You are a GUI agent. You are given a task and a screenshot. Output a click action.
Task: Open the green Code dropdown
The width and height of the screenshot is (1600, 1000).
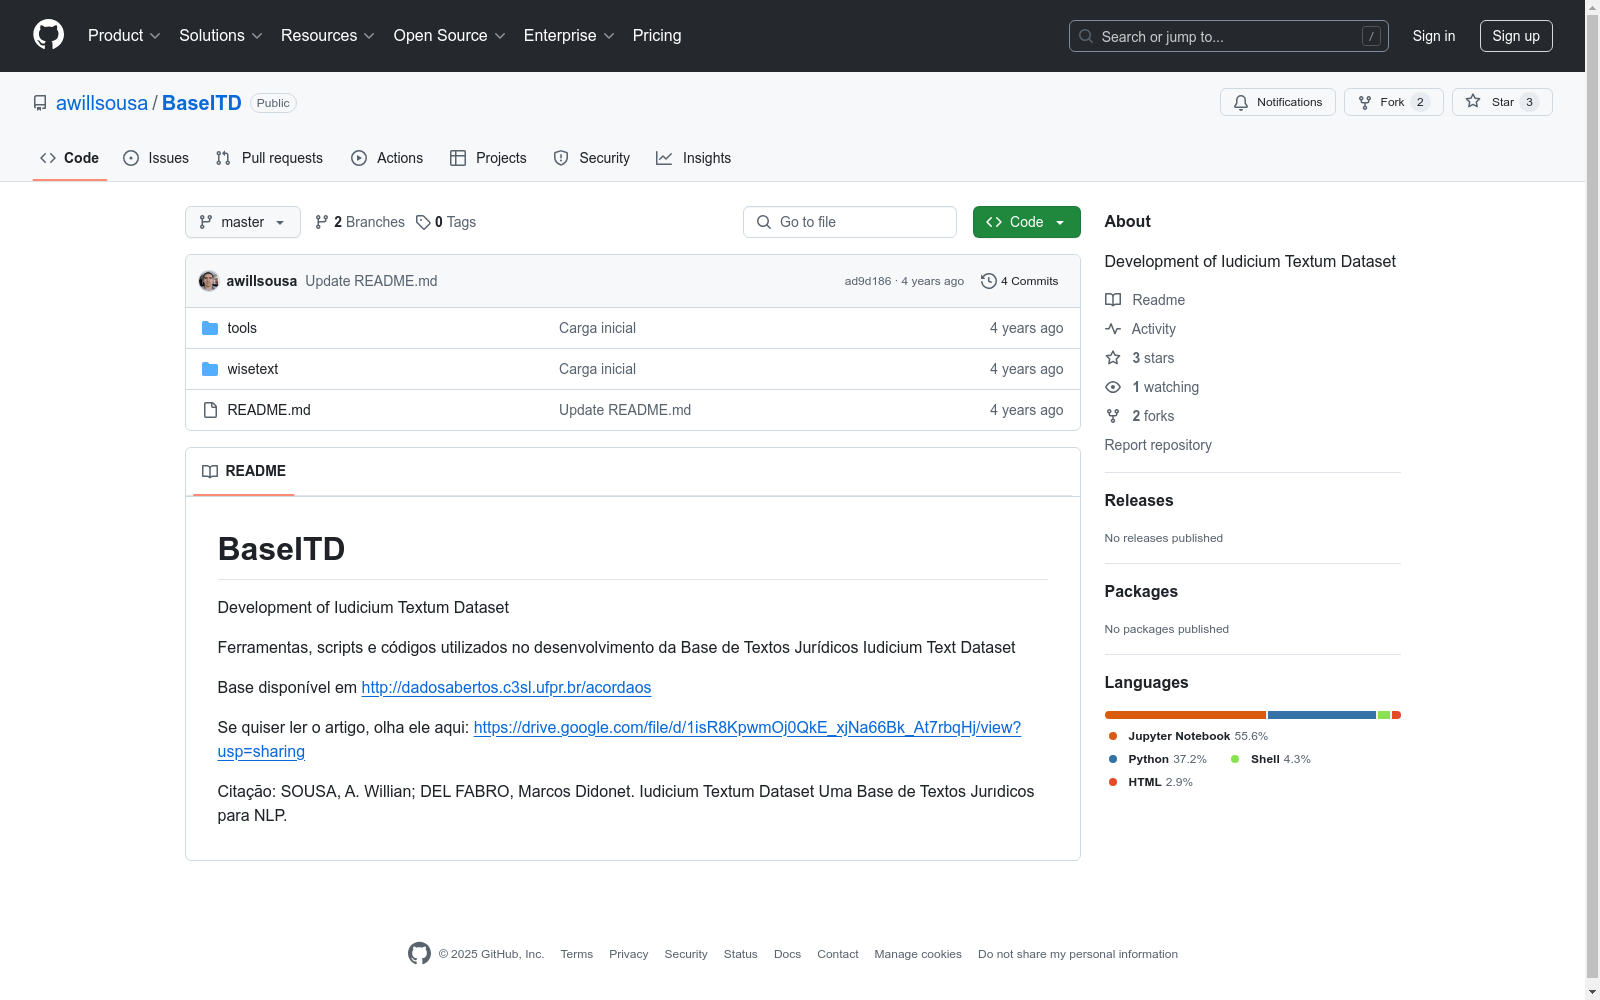[1026, 222]
